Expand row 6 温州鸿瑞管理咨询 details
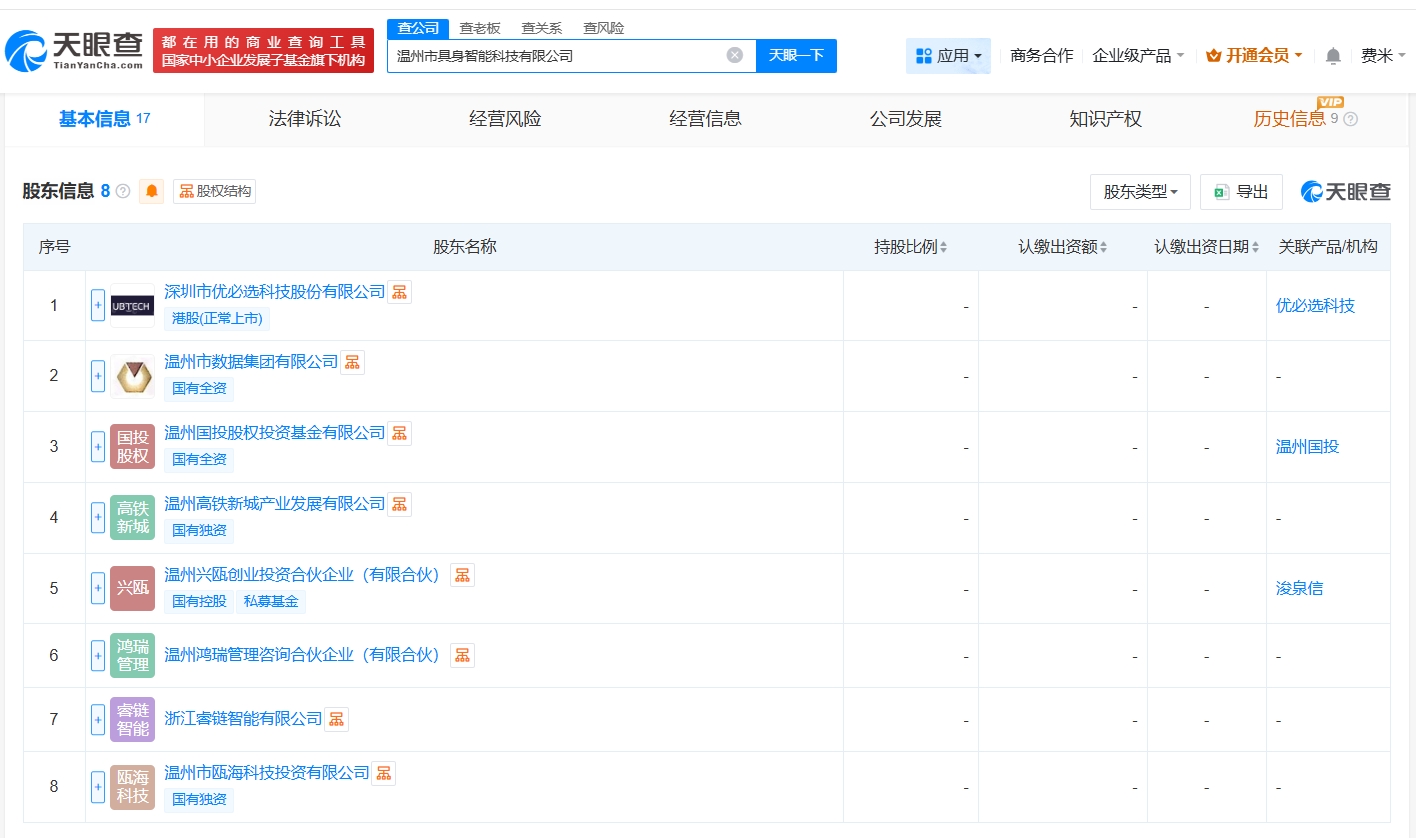This screenshot has height=838, width=1416. click(98, 655)
